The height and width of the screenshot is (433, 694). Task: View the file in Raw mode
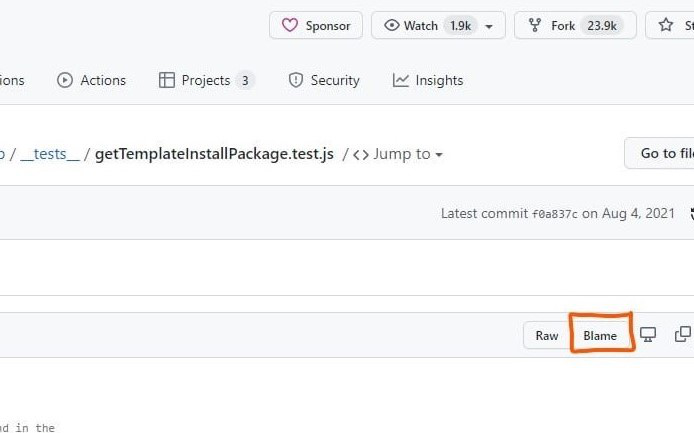[546, 335]
